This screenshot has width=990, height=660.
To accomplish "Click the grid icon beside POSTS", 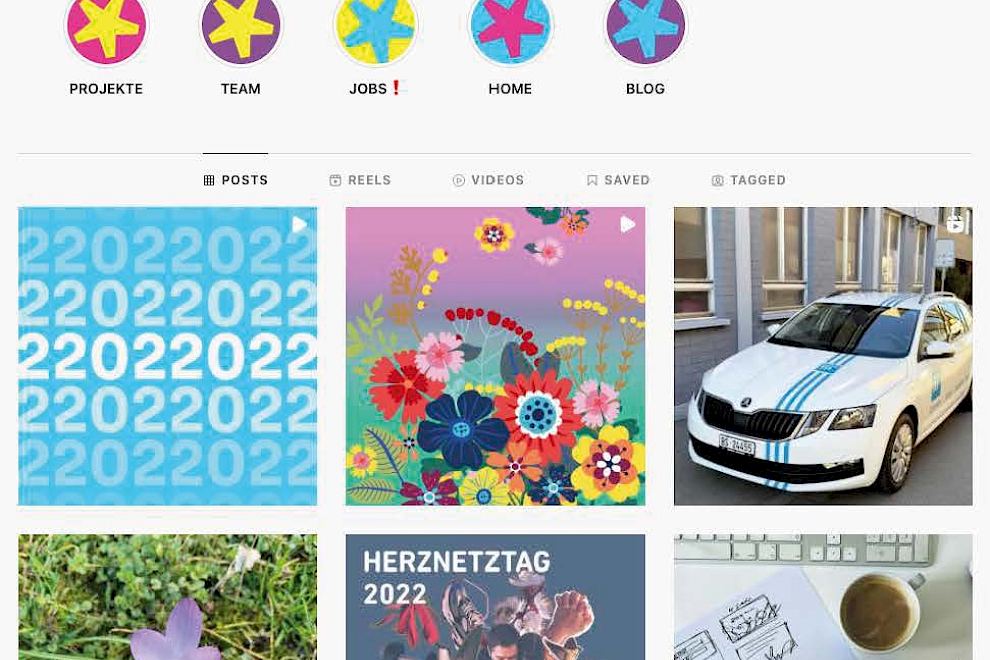I will click(209, 181).
